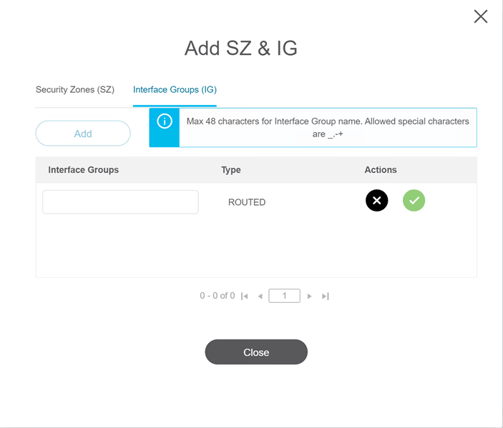The height and width of the screenshot is (428, 503).
Task: Go to previous page arrow
Action: tap(260, 296)
